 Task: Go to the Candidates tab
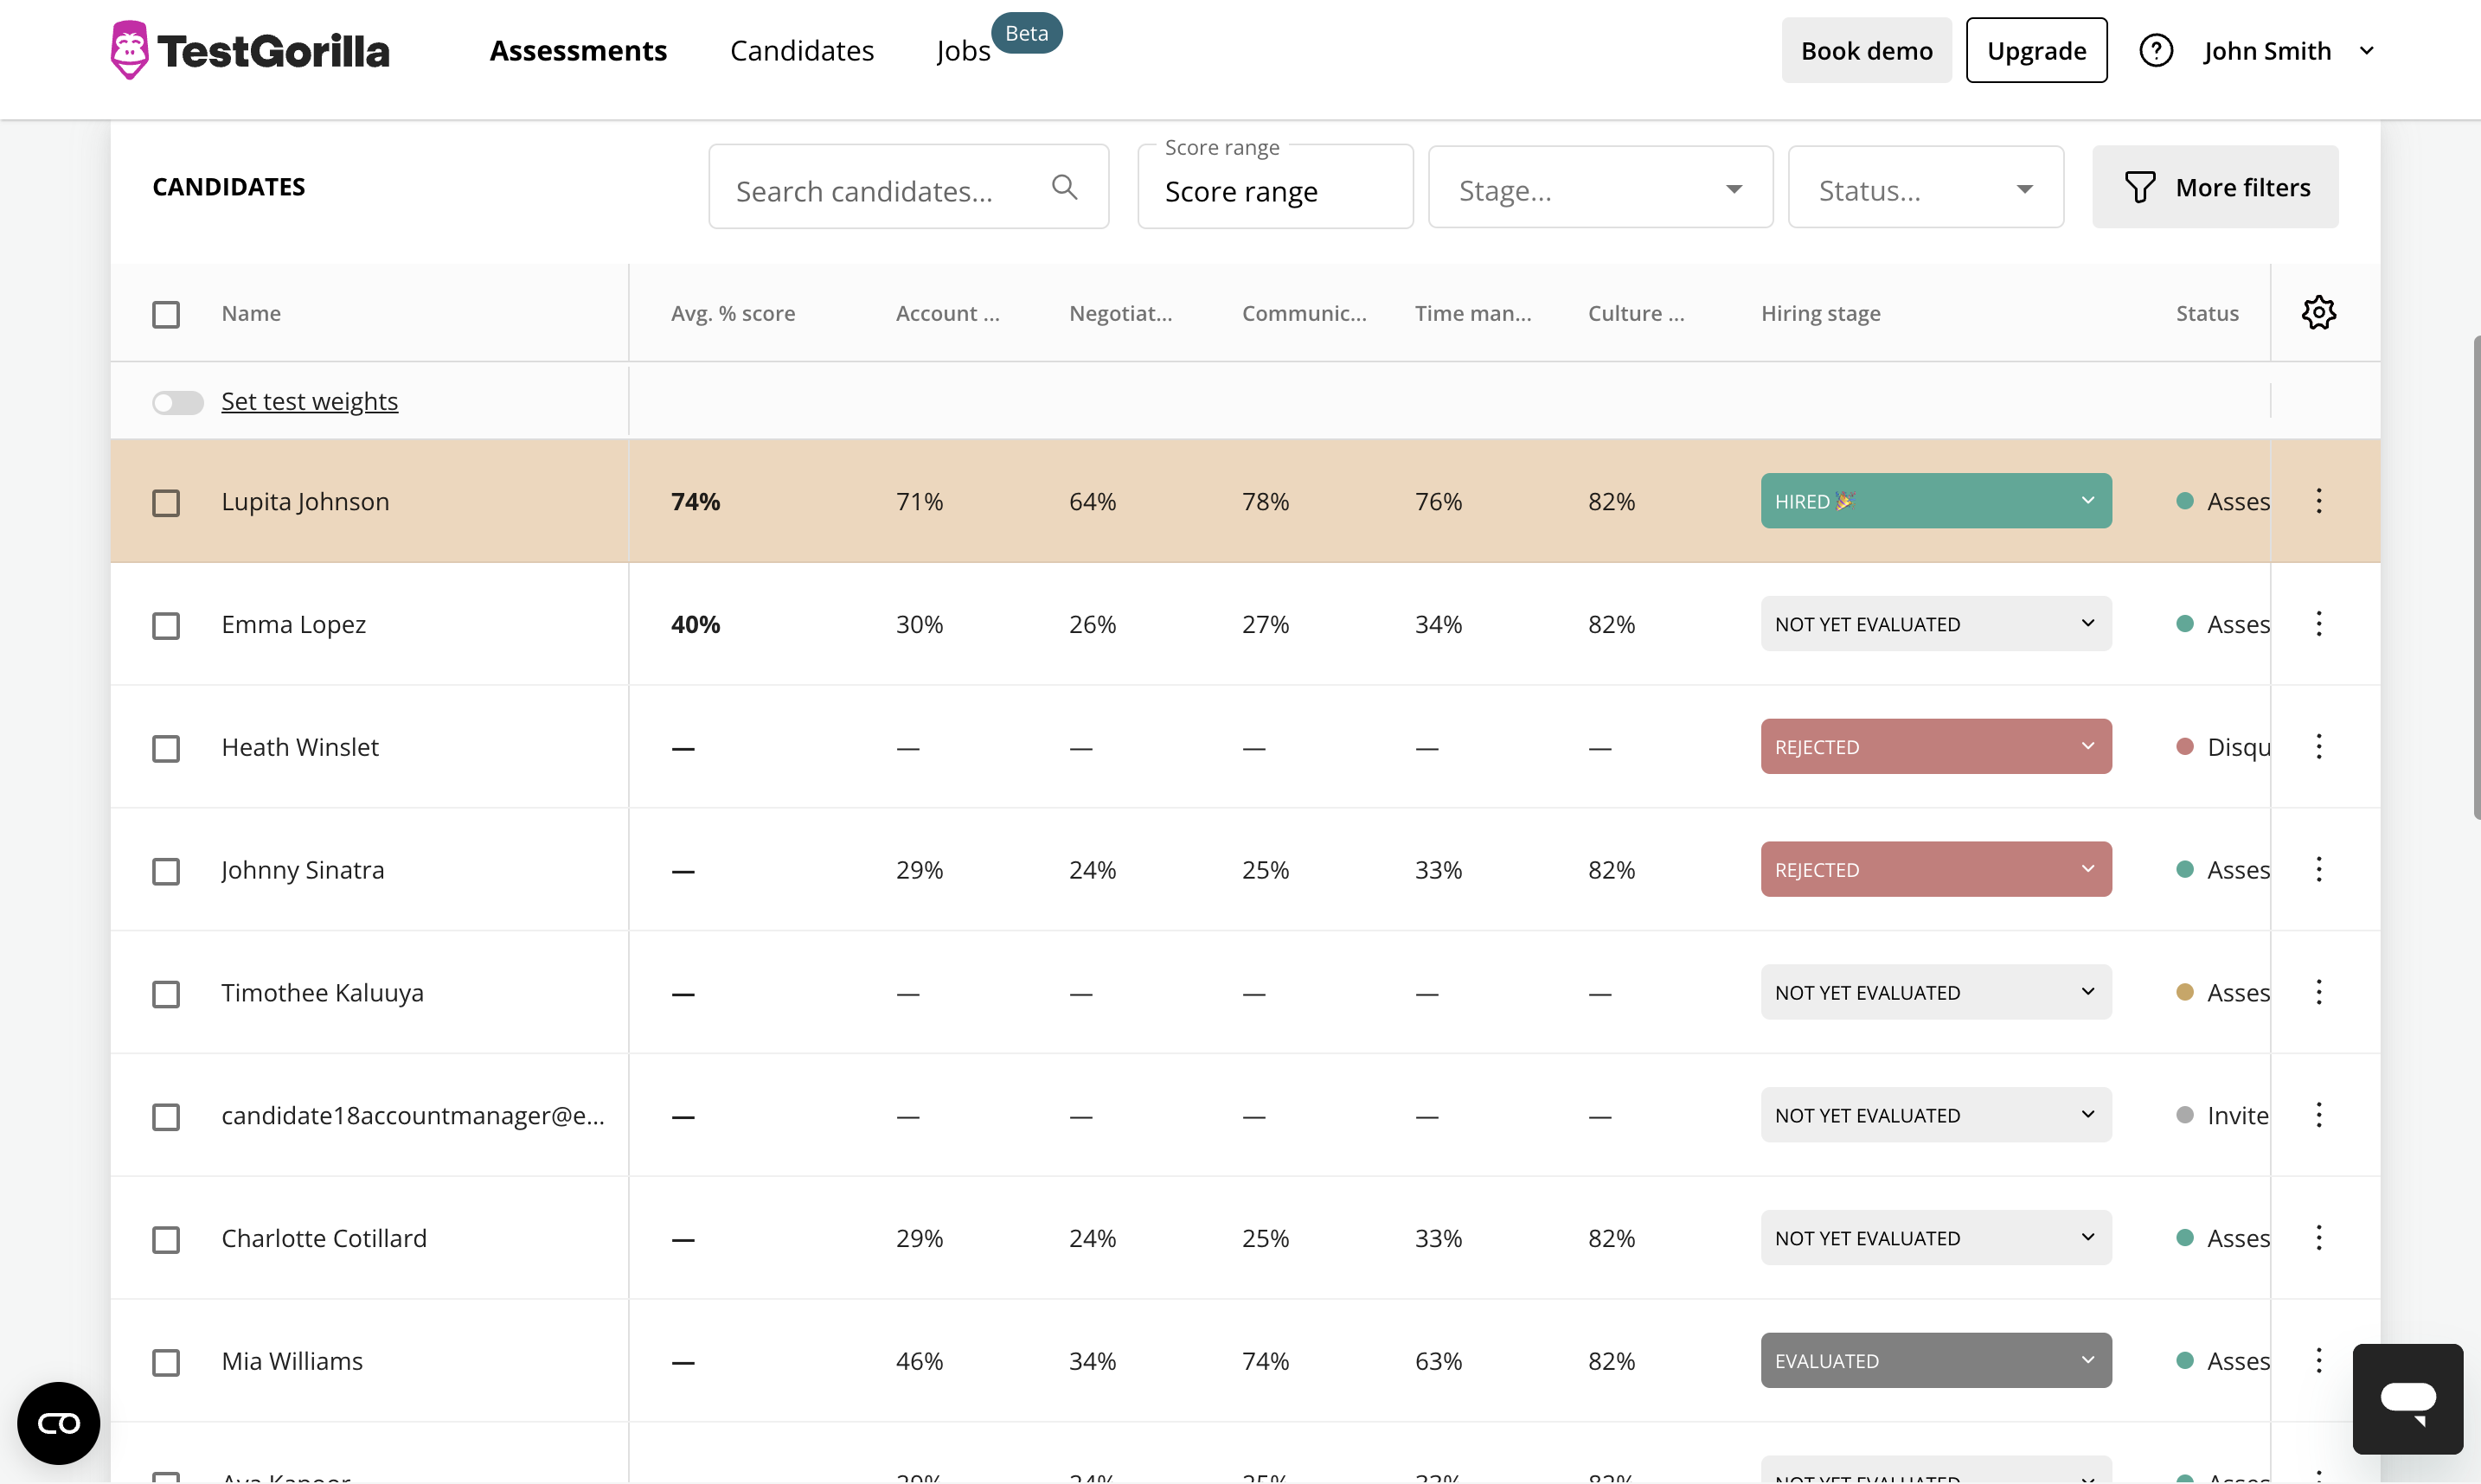(801, 51)
